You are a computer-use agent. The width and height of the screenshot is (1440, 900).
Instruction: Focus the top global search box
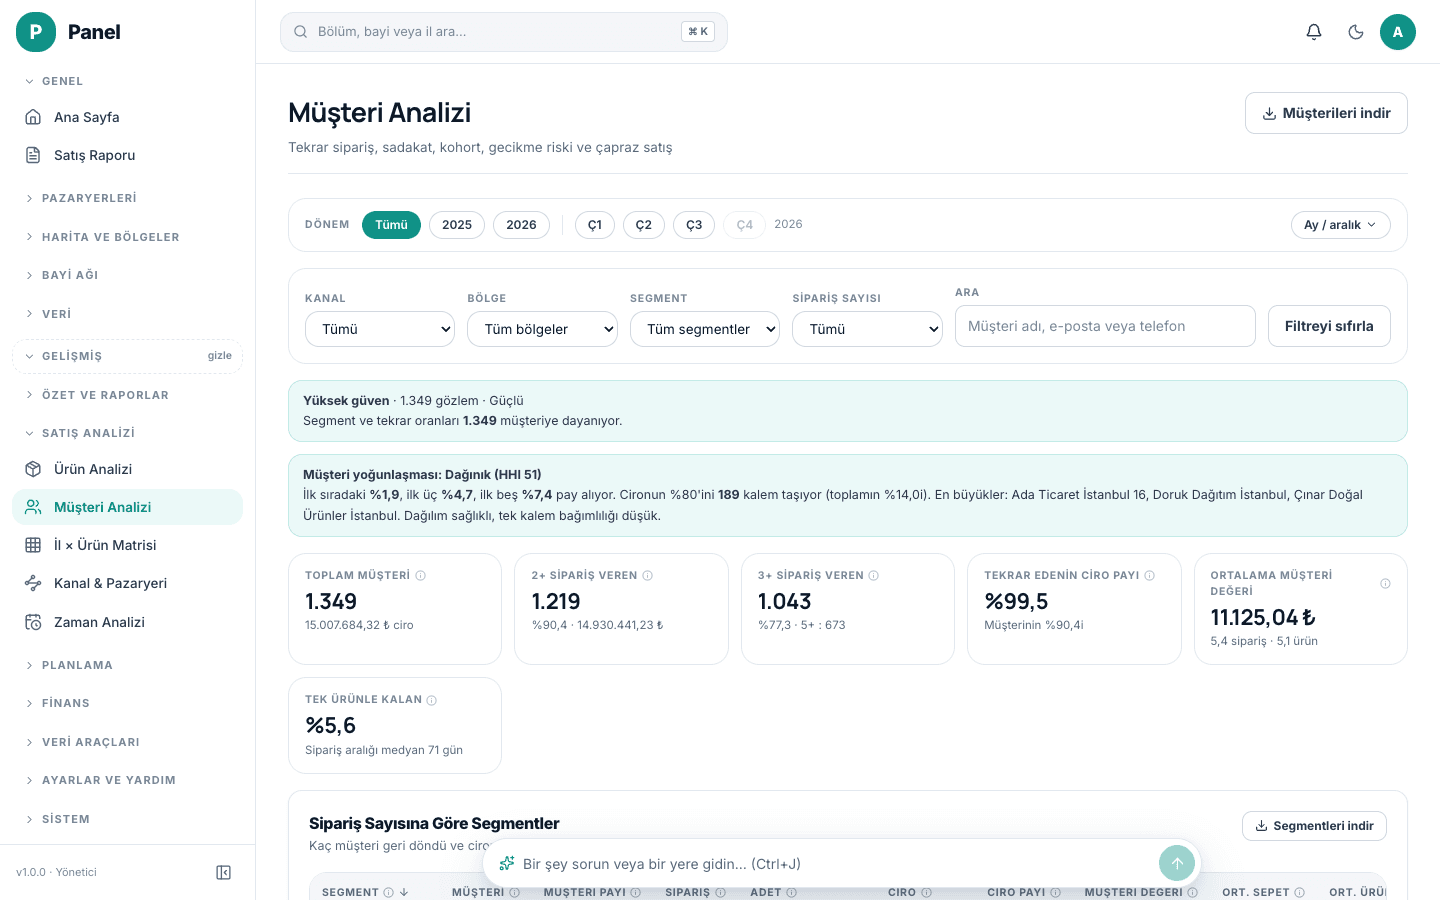[x=504, y=32]
